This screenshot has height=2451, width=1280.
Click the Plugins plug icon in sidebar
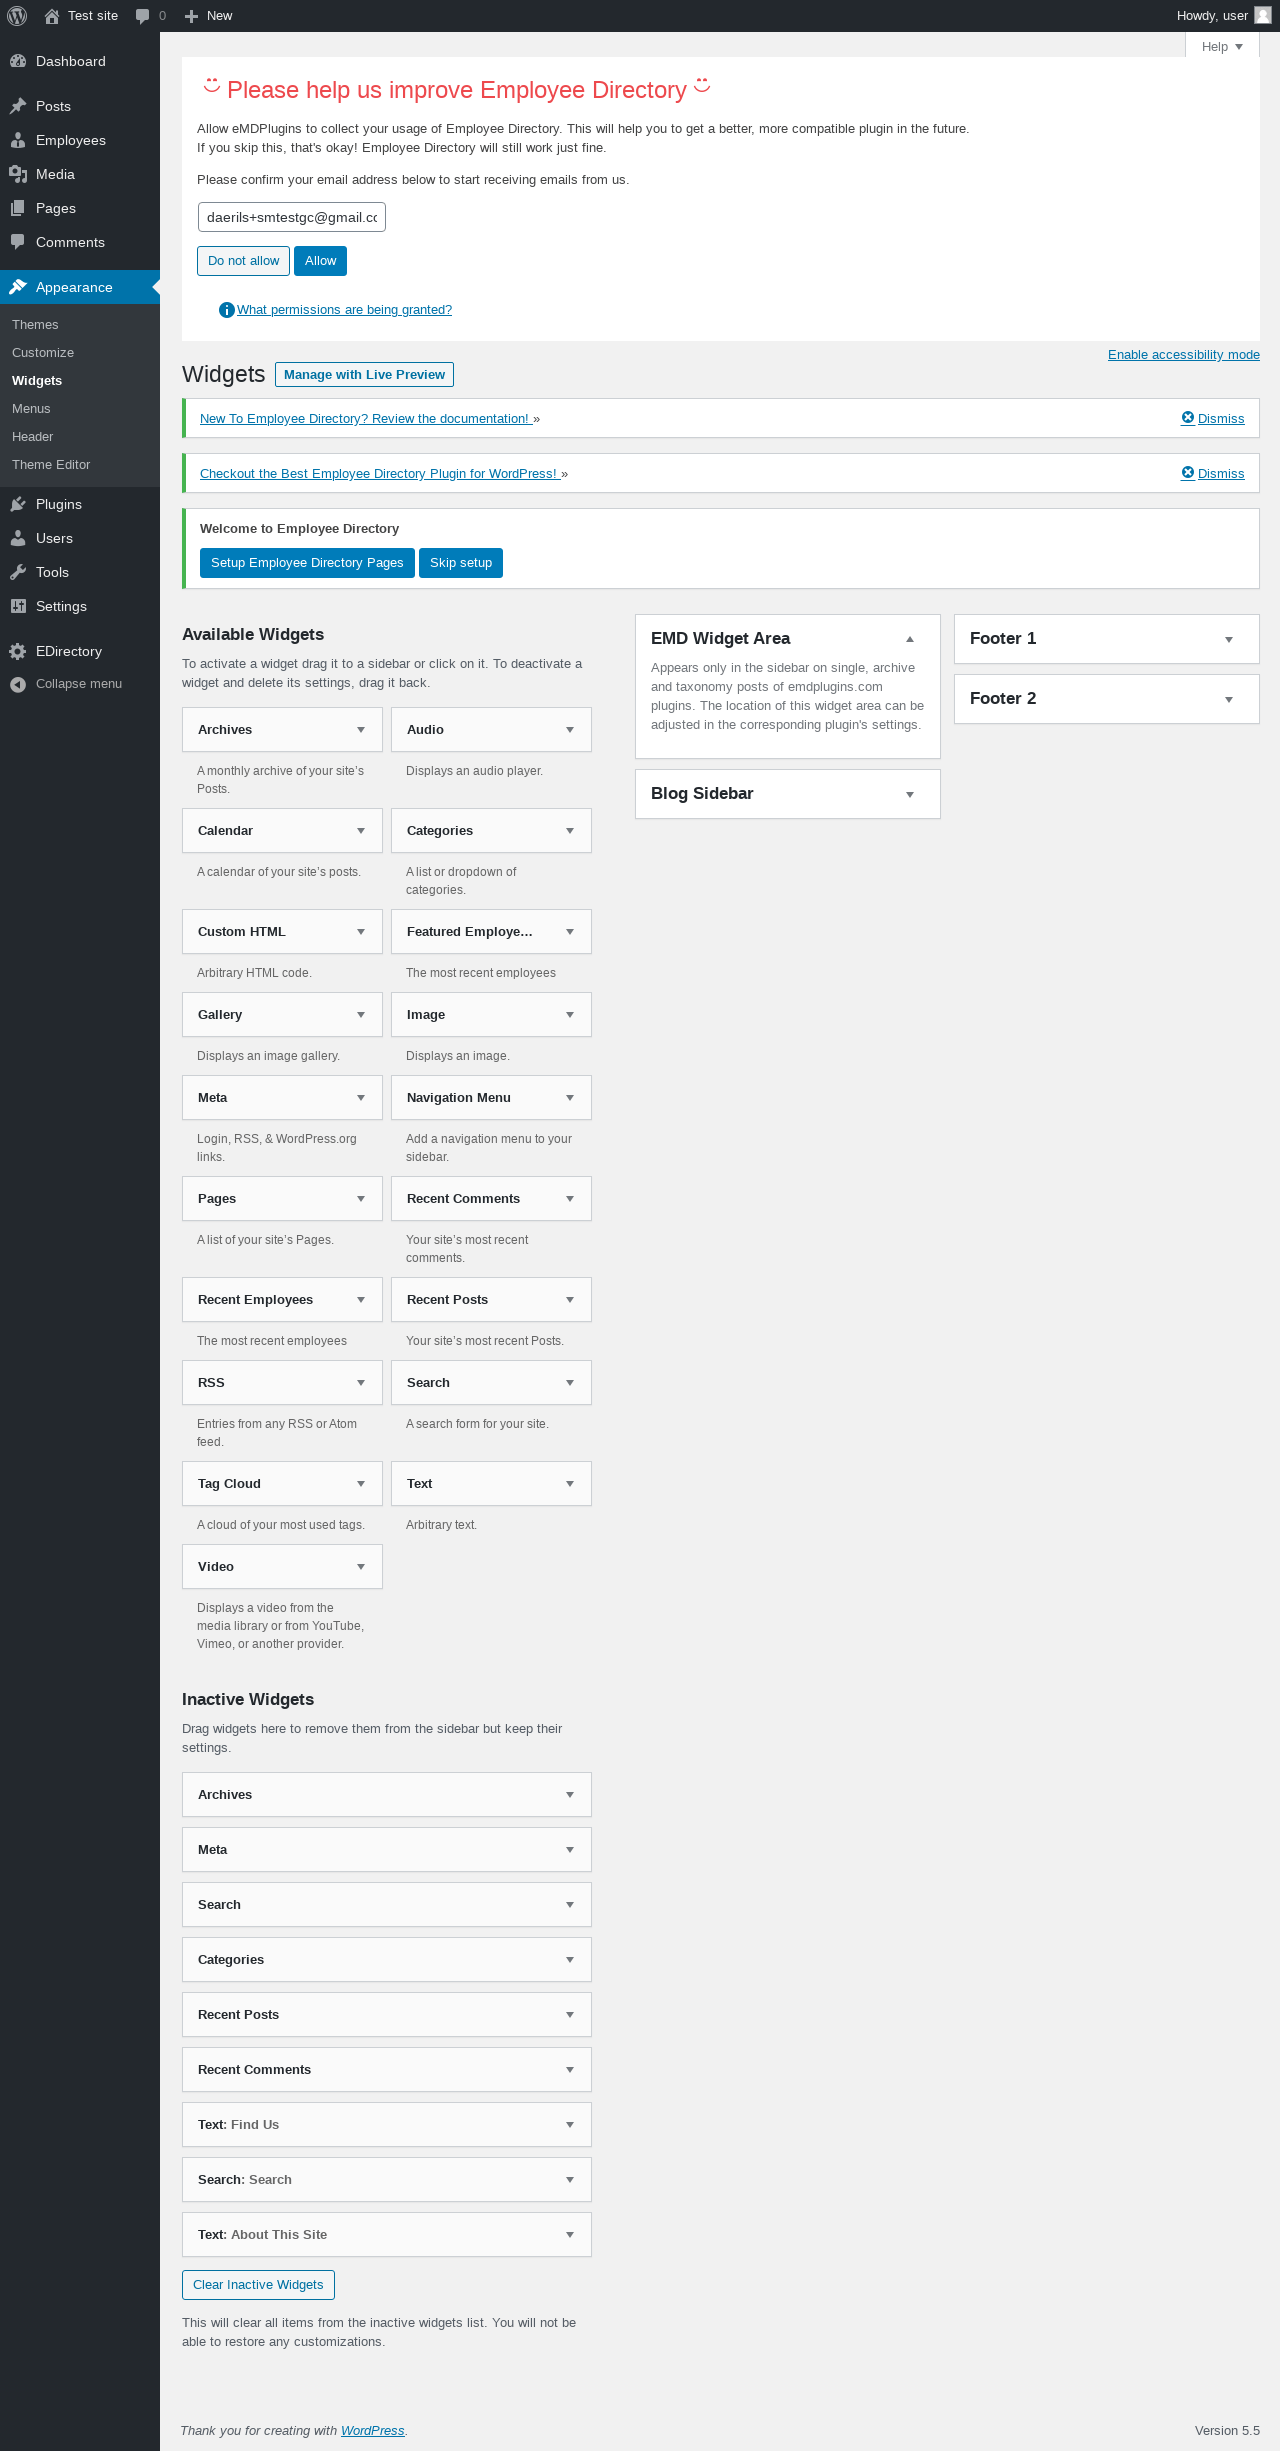pyautogui.click(x=18, y=504)
